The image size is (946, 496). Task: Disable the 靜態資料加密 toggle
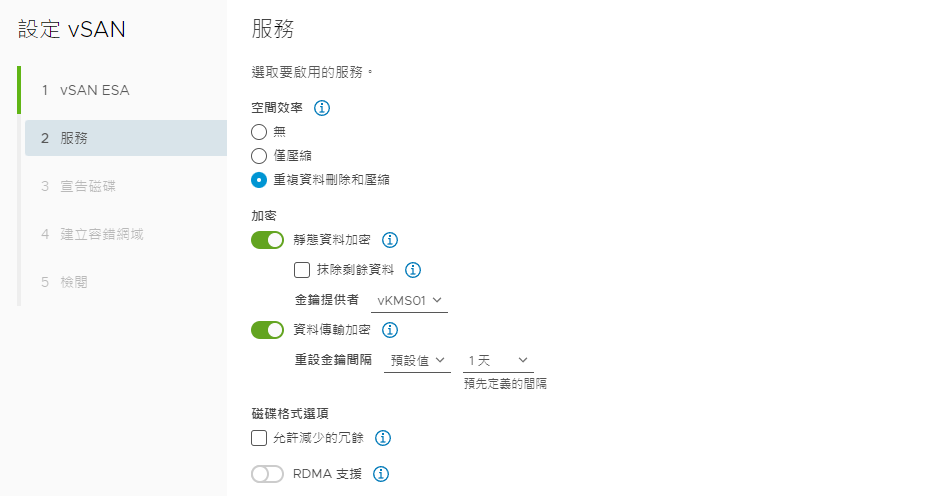267,240
